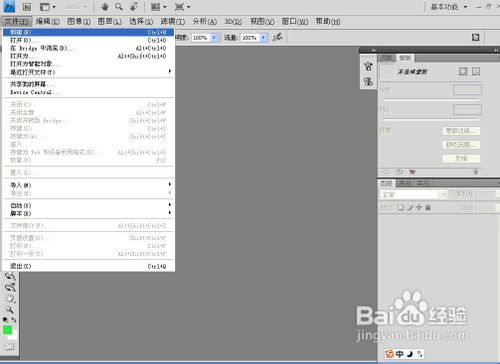Launch Bridge from the Br icon

[x=27, y=6]
